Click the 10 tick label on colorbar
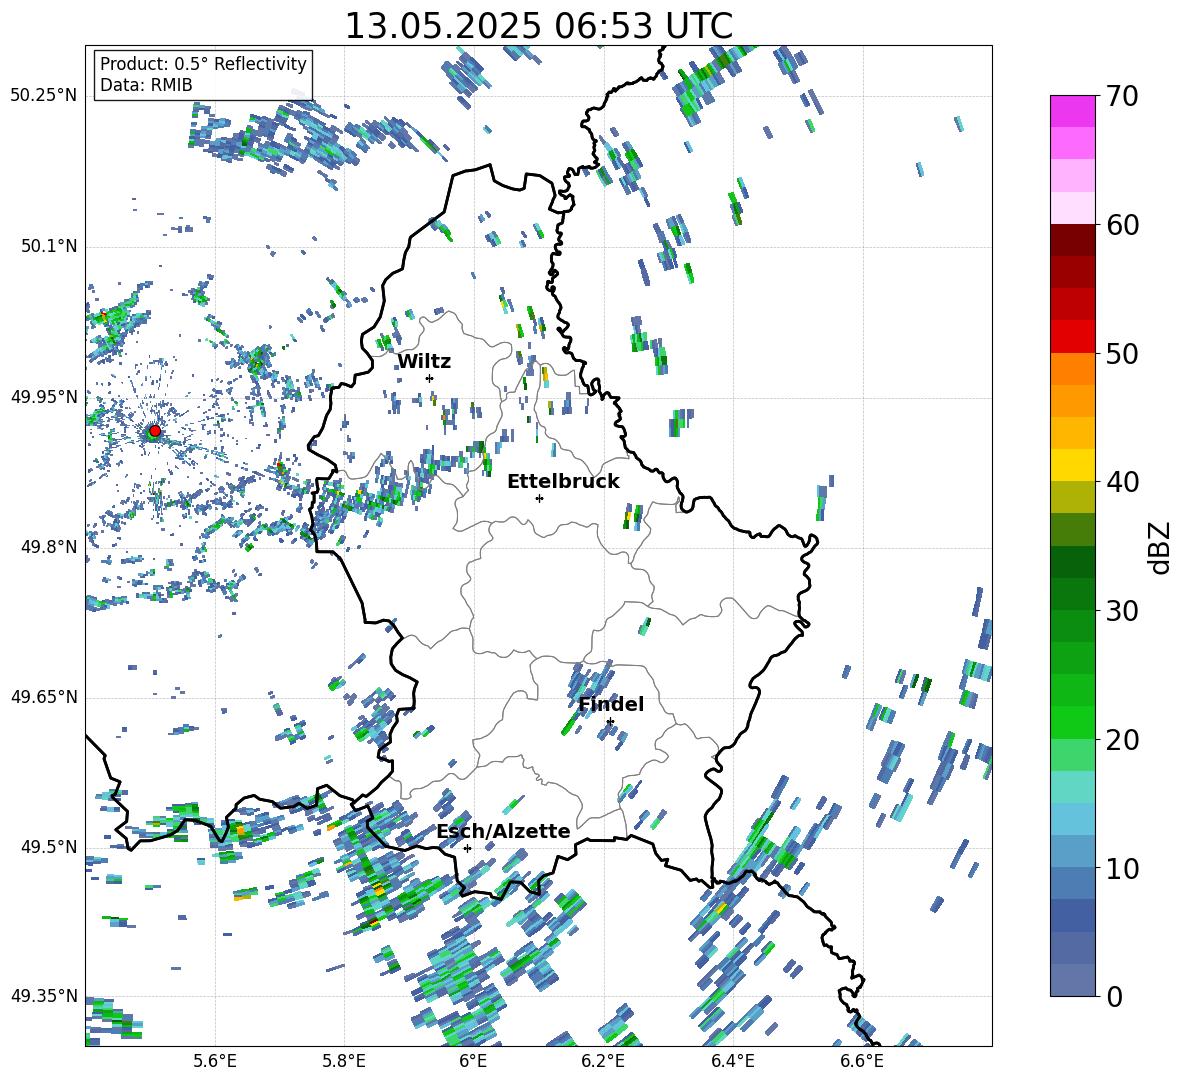Viewport: 1184px width, 1081px height. coord(1122,868)
